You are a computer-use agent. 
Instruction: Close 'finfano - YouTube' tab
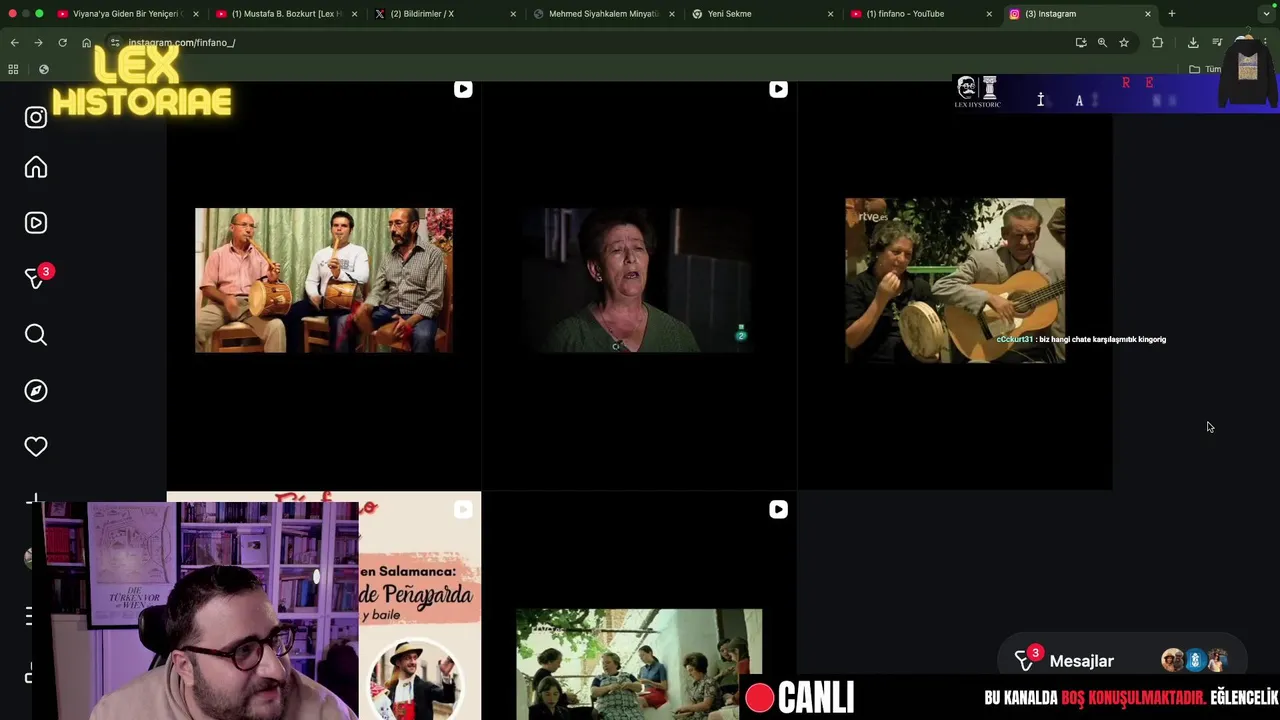989,14
